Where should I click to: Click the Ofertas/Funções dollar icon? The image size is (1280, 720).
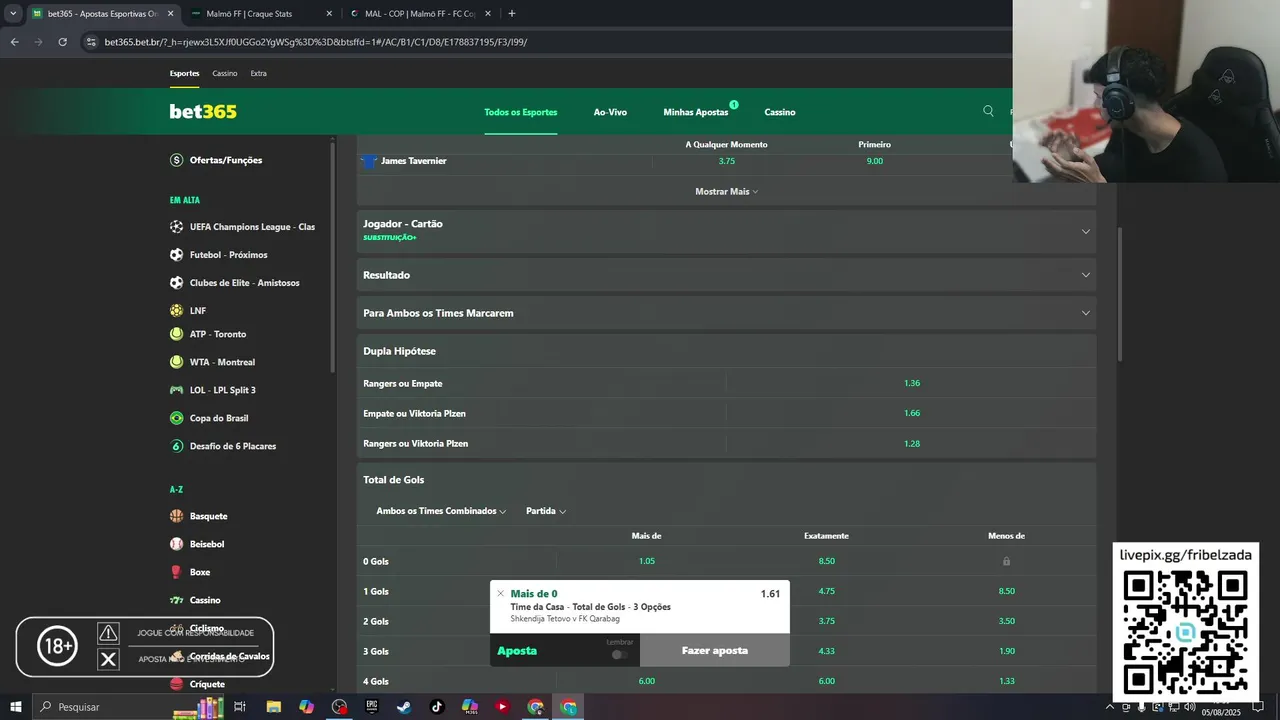tap(177, 160)
